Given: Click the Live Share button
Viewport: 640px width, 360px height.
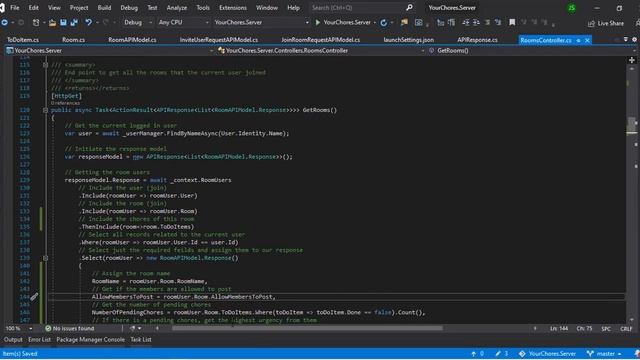Looking at the screenshot, I should (606, 23).
